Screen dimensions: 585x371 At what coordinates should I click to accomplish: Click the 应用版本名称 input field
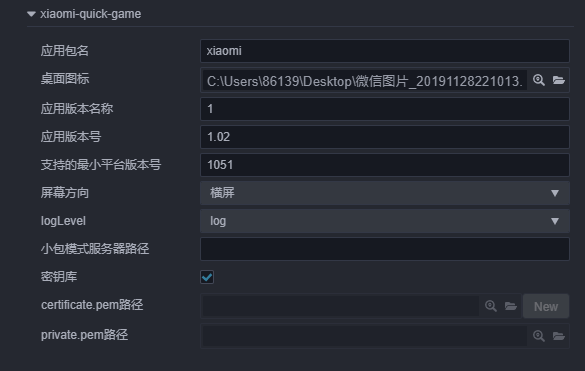[385, 109]
